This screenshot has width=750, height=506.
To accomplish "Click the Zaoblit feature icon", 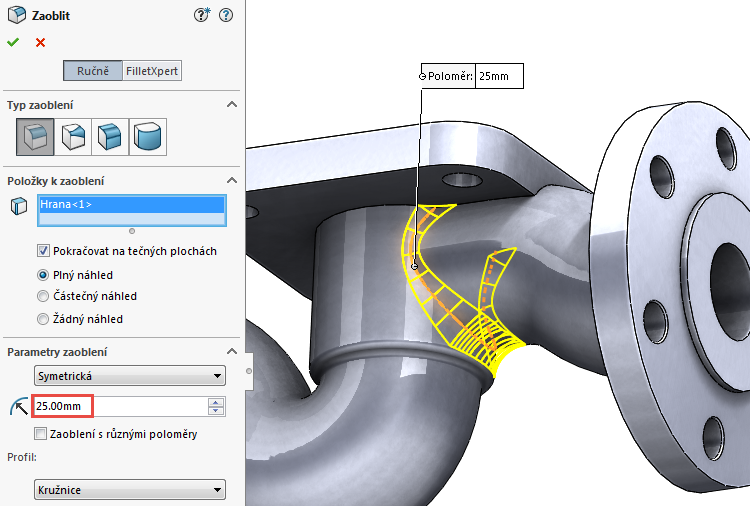I will point(17,15).
